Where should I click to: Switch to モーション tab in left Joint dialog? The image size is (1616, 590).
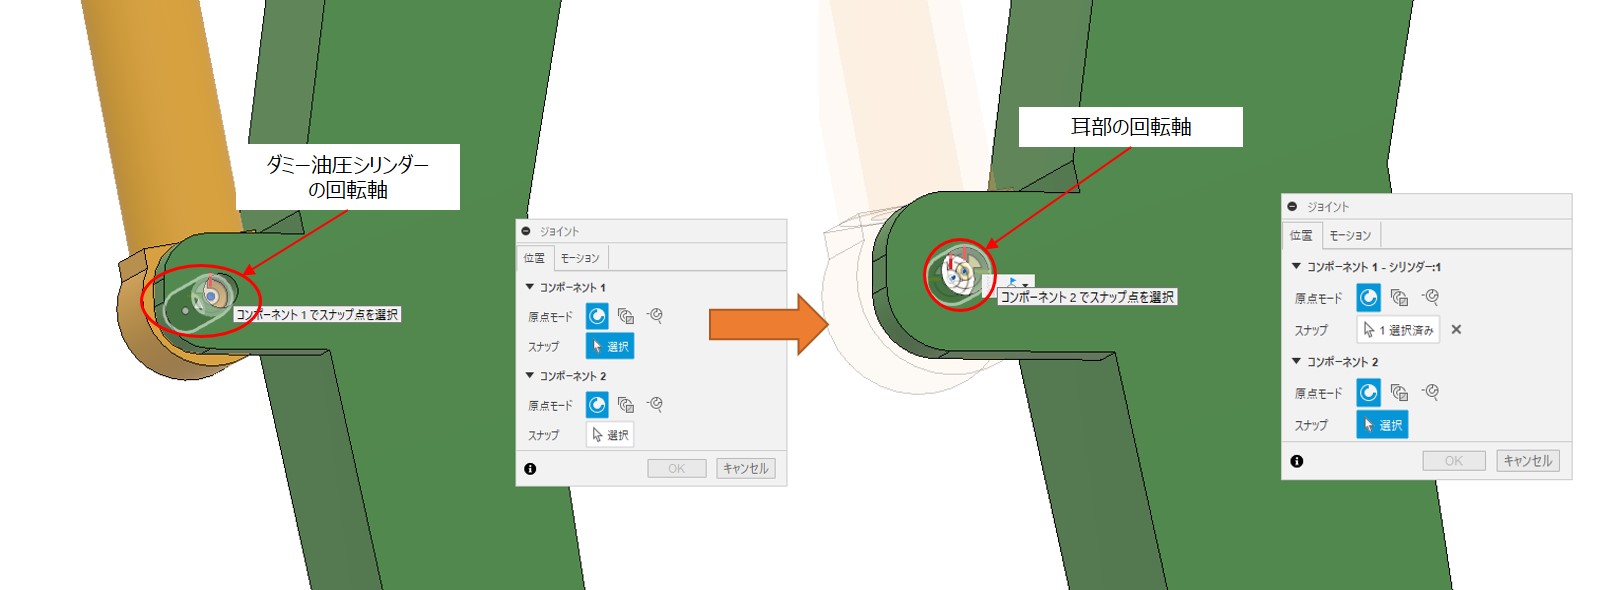[x=579, y=258]
